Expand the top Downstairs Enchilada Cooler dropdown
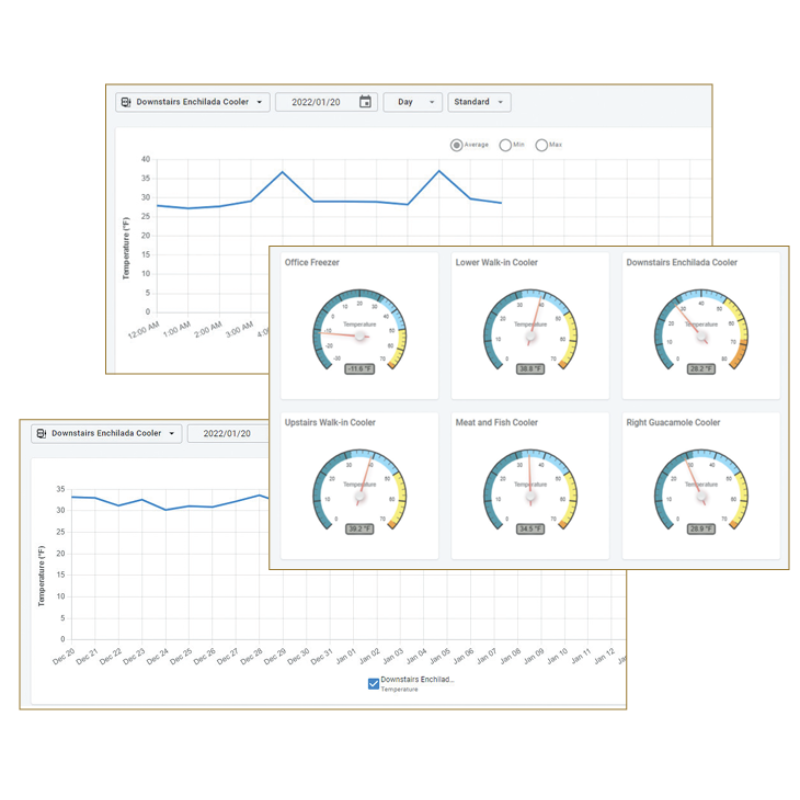The width and height of the screenshot is (800, 800). (260, 102)
